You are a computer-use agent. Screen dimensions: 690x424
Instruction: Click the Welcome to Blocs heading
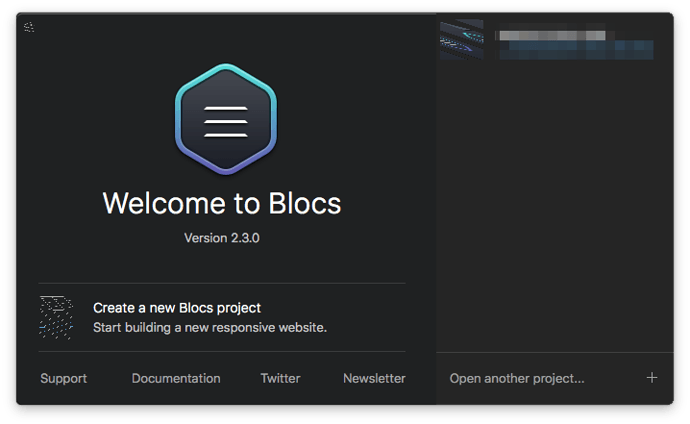[x=222, y=203]
